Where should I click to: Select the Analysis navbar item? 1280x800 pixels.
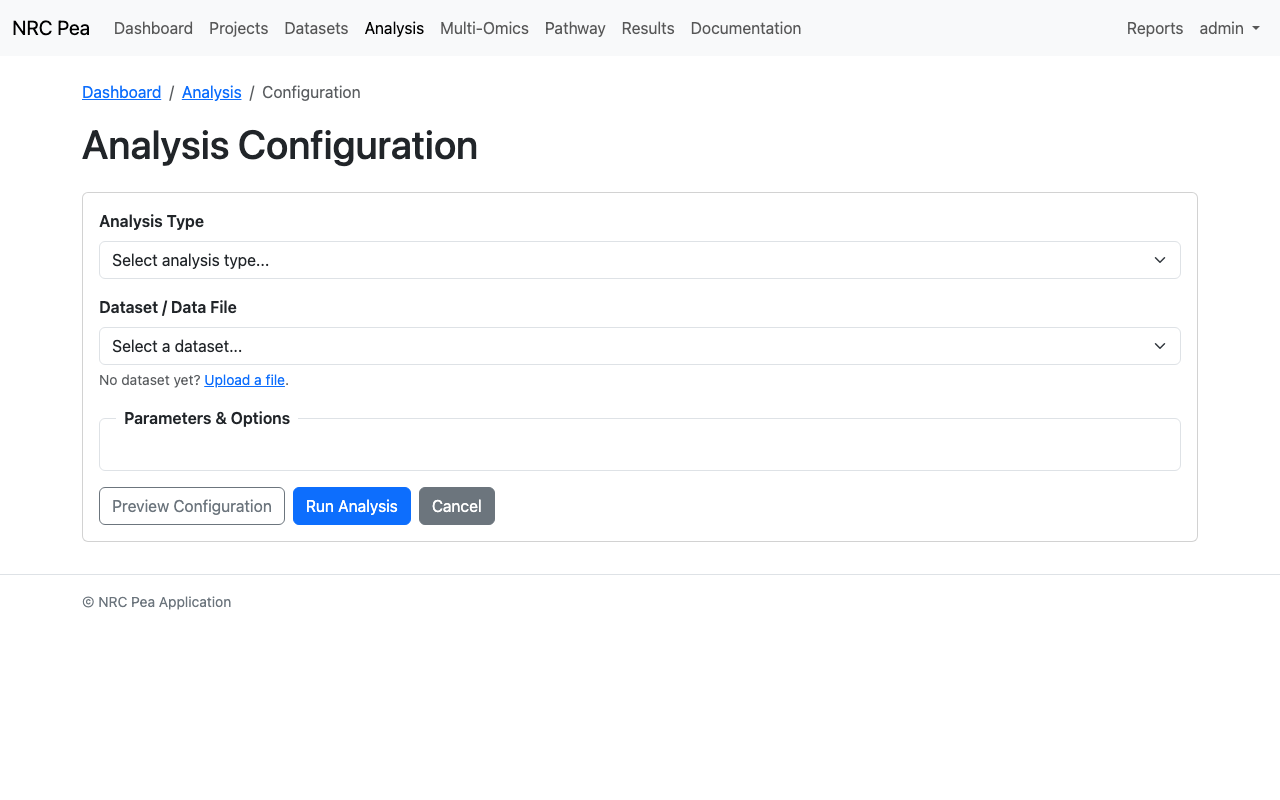(x=394, y=28)
